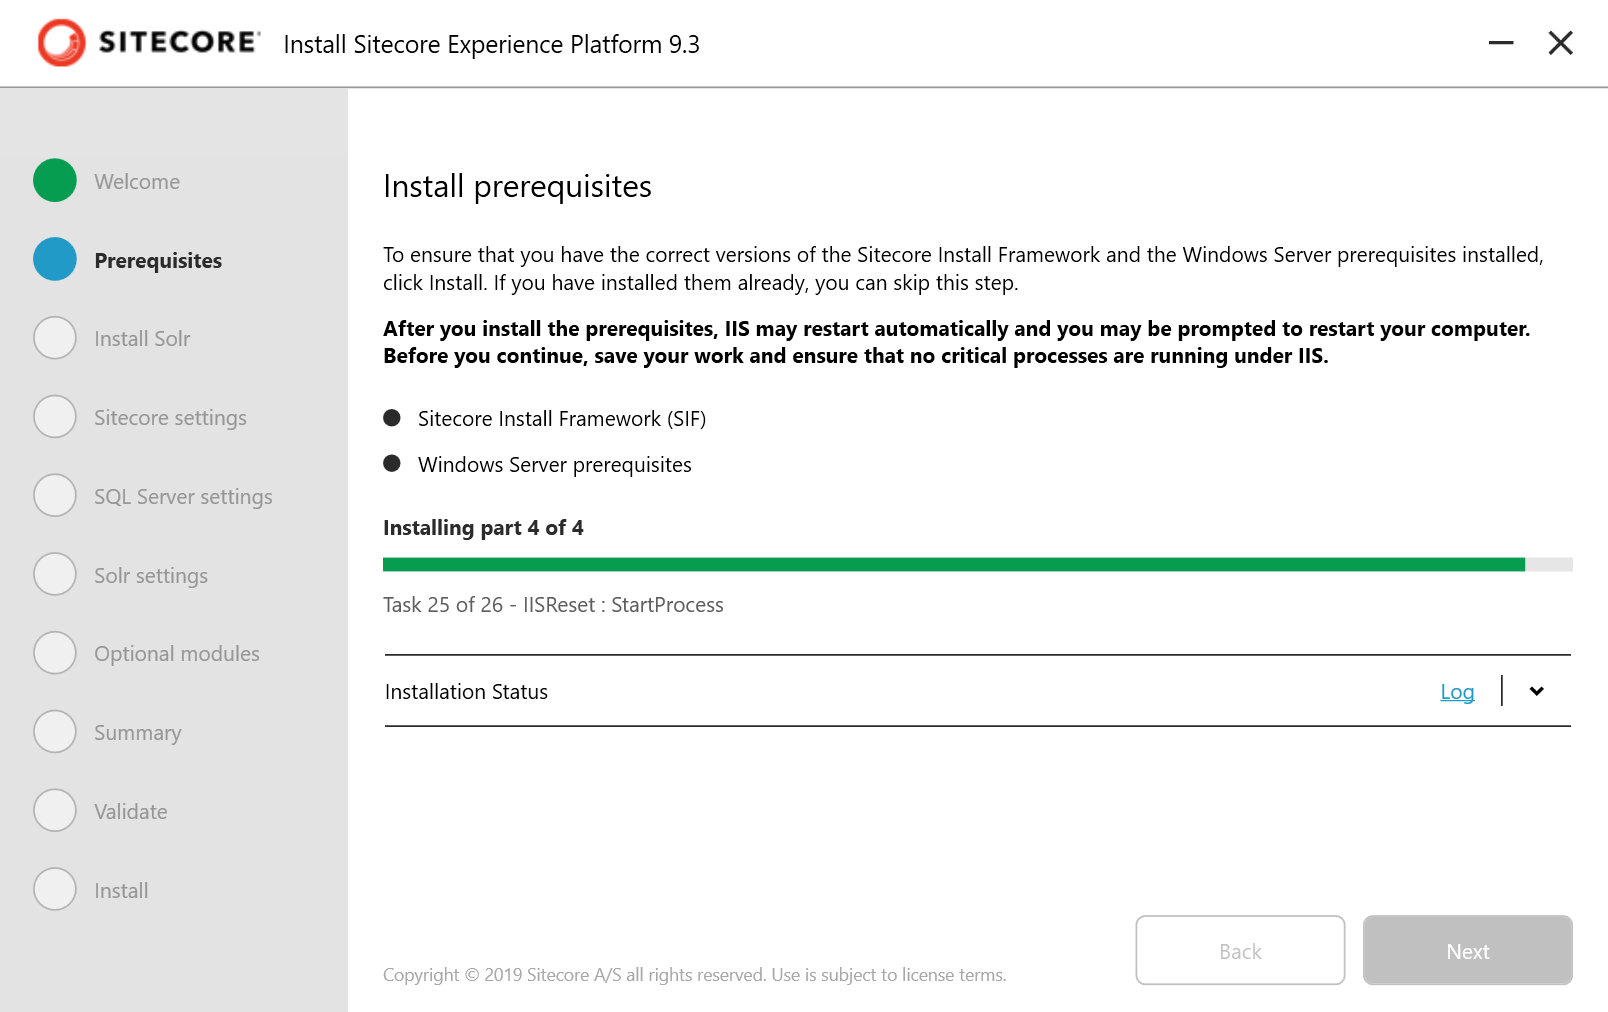
Task: Select the Install Solr step circle
Action: pyautogui.click(x=55, y=338)
